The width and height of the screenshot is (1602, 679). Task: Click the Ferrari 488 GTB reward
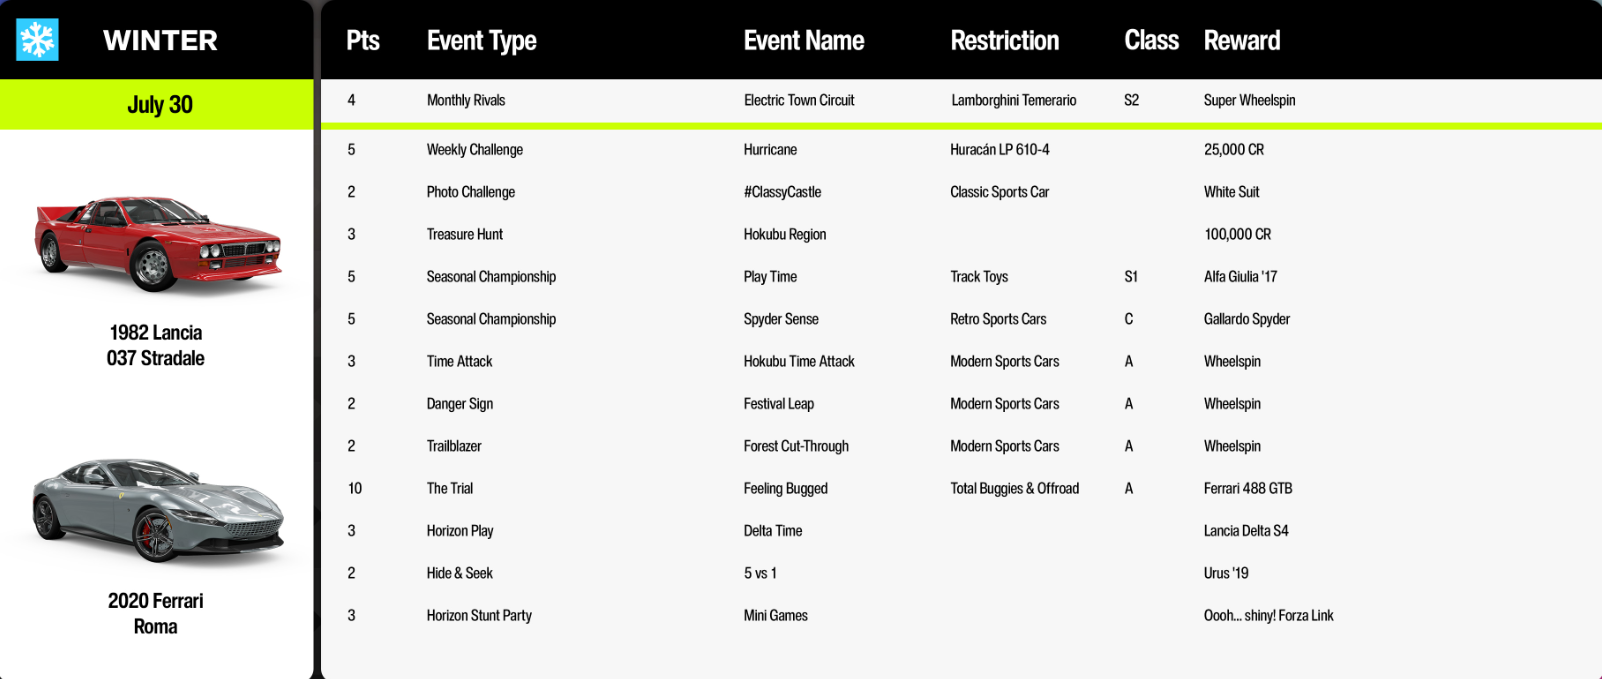(x=1248, y=488)
